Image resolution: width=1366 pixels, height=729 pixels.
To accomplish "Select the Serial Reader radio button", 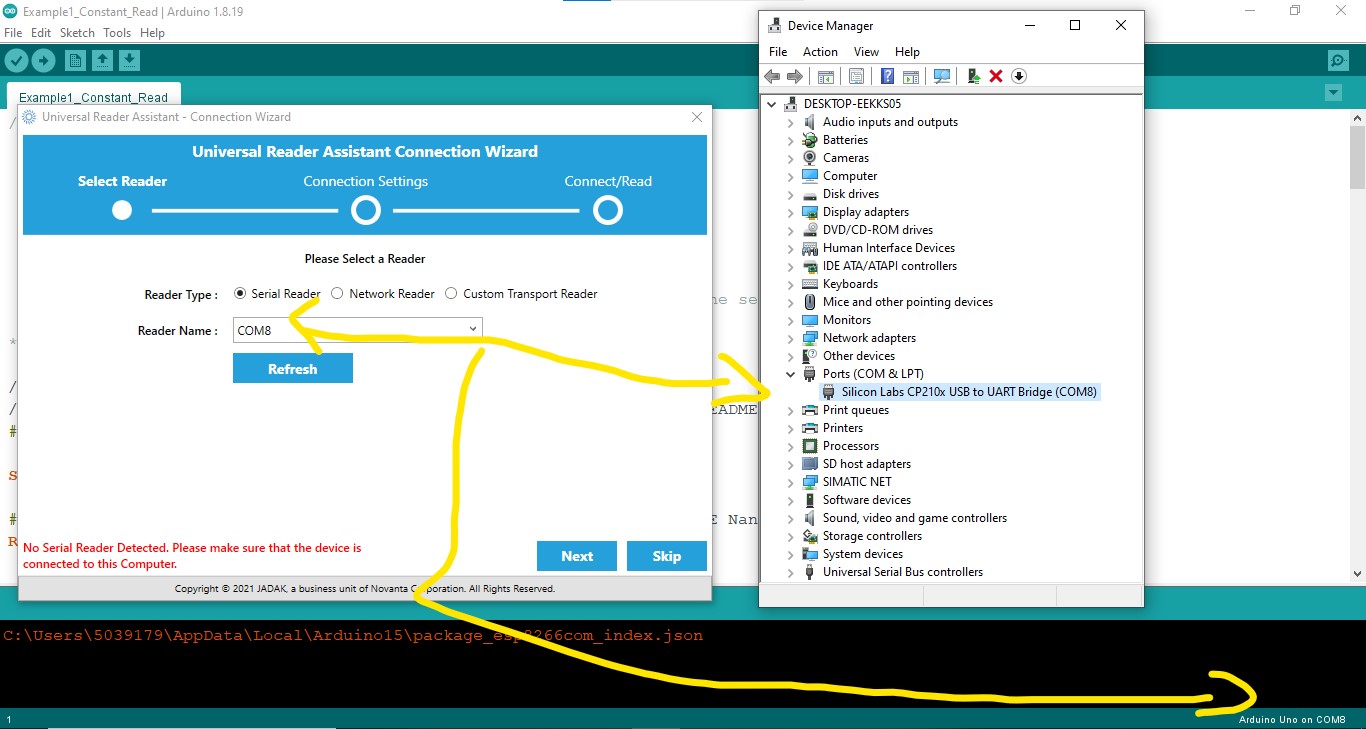I will point(240,294).
